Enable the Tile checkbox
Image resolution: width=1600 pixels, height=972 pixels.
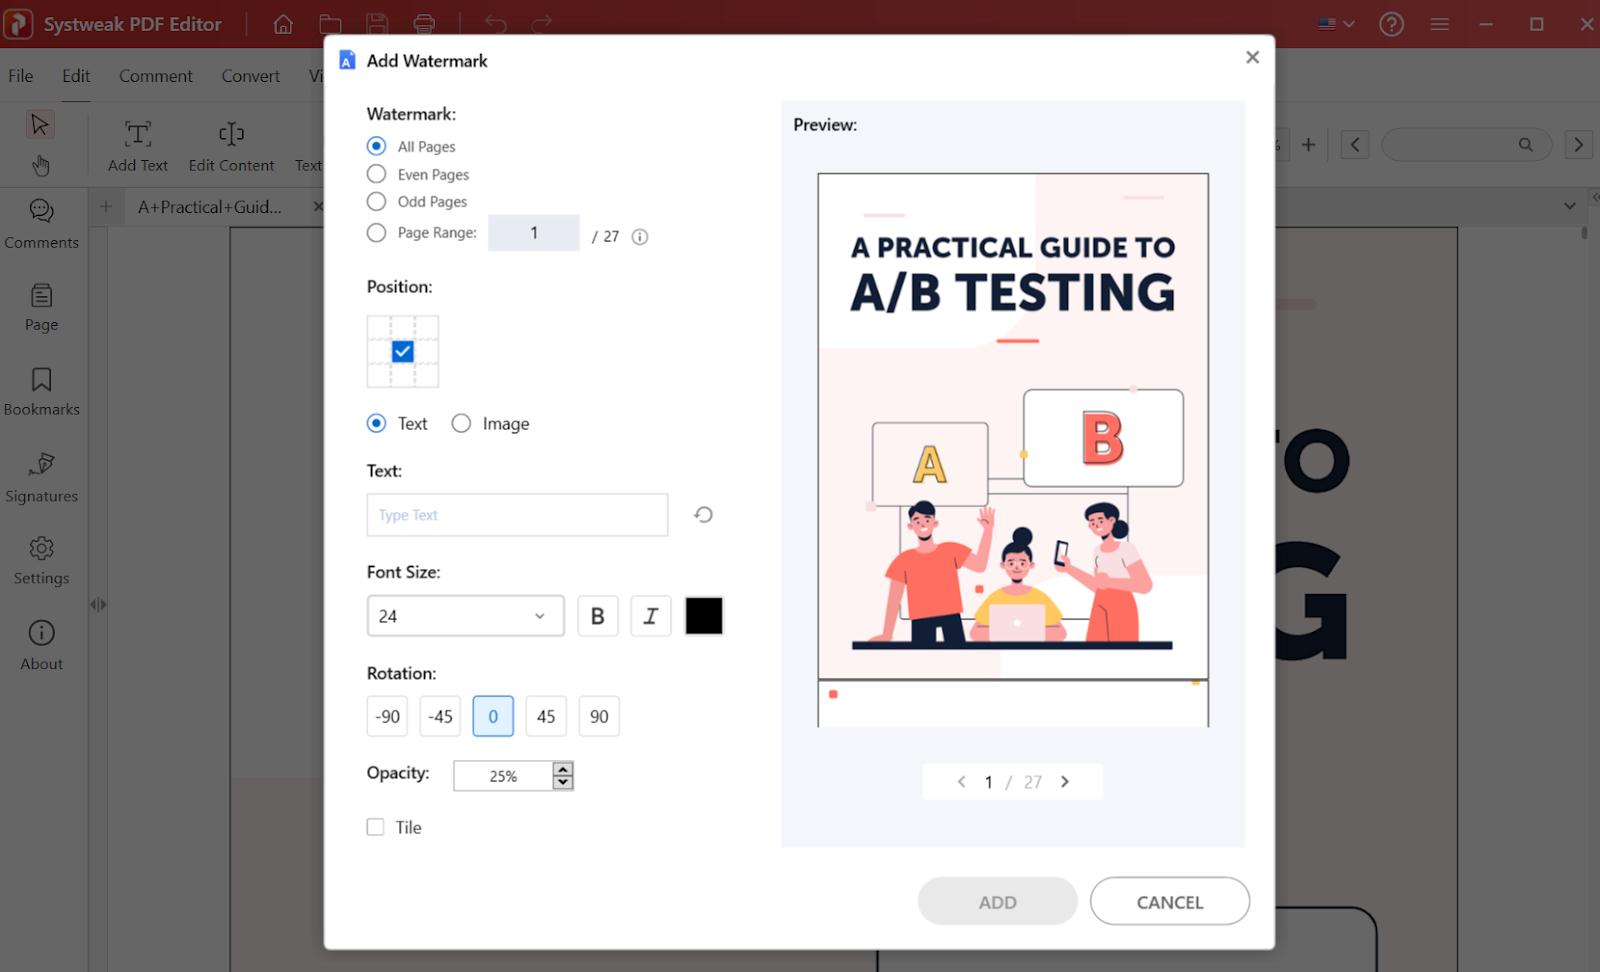(x=376, y=827)
